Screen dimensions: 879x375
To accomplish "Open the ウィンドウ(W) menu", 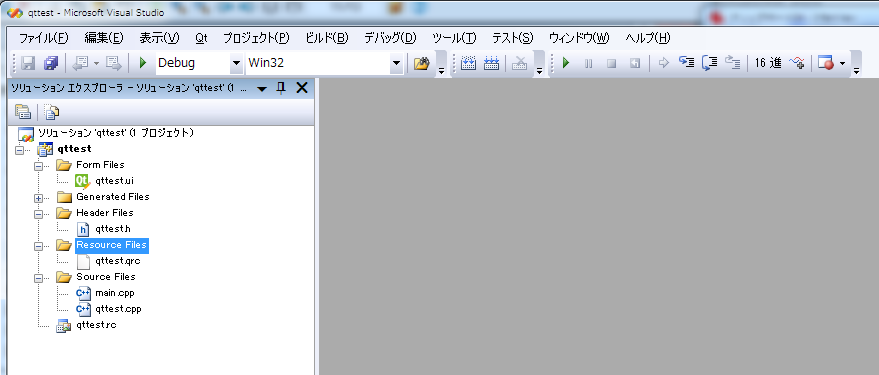I will click(x=579, y=38).
